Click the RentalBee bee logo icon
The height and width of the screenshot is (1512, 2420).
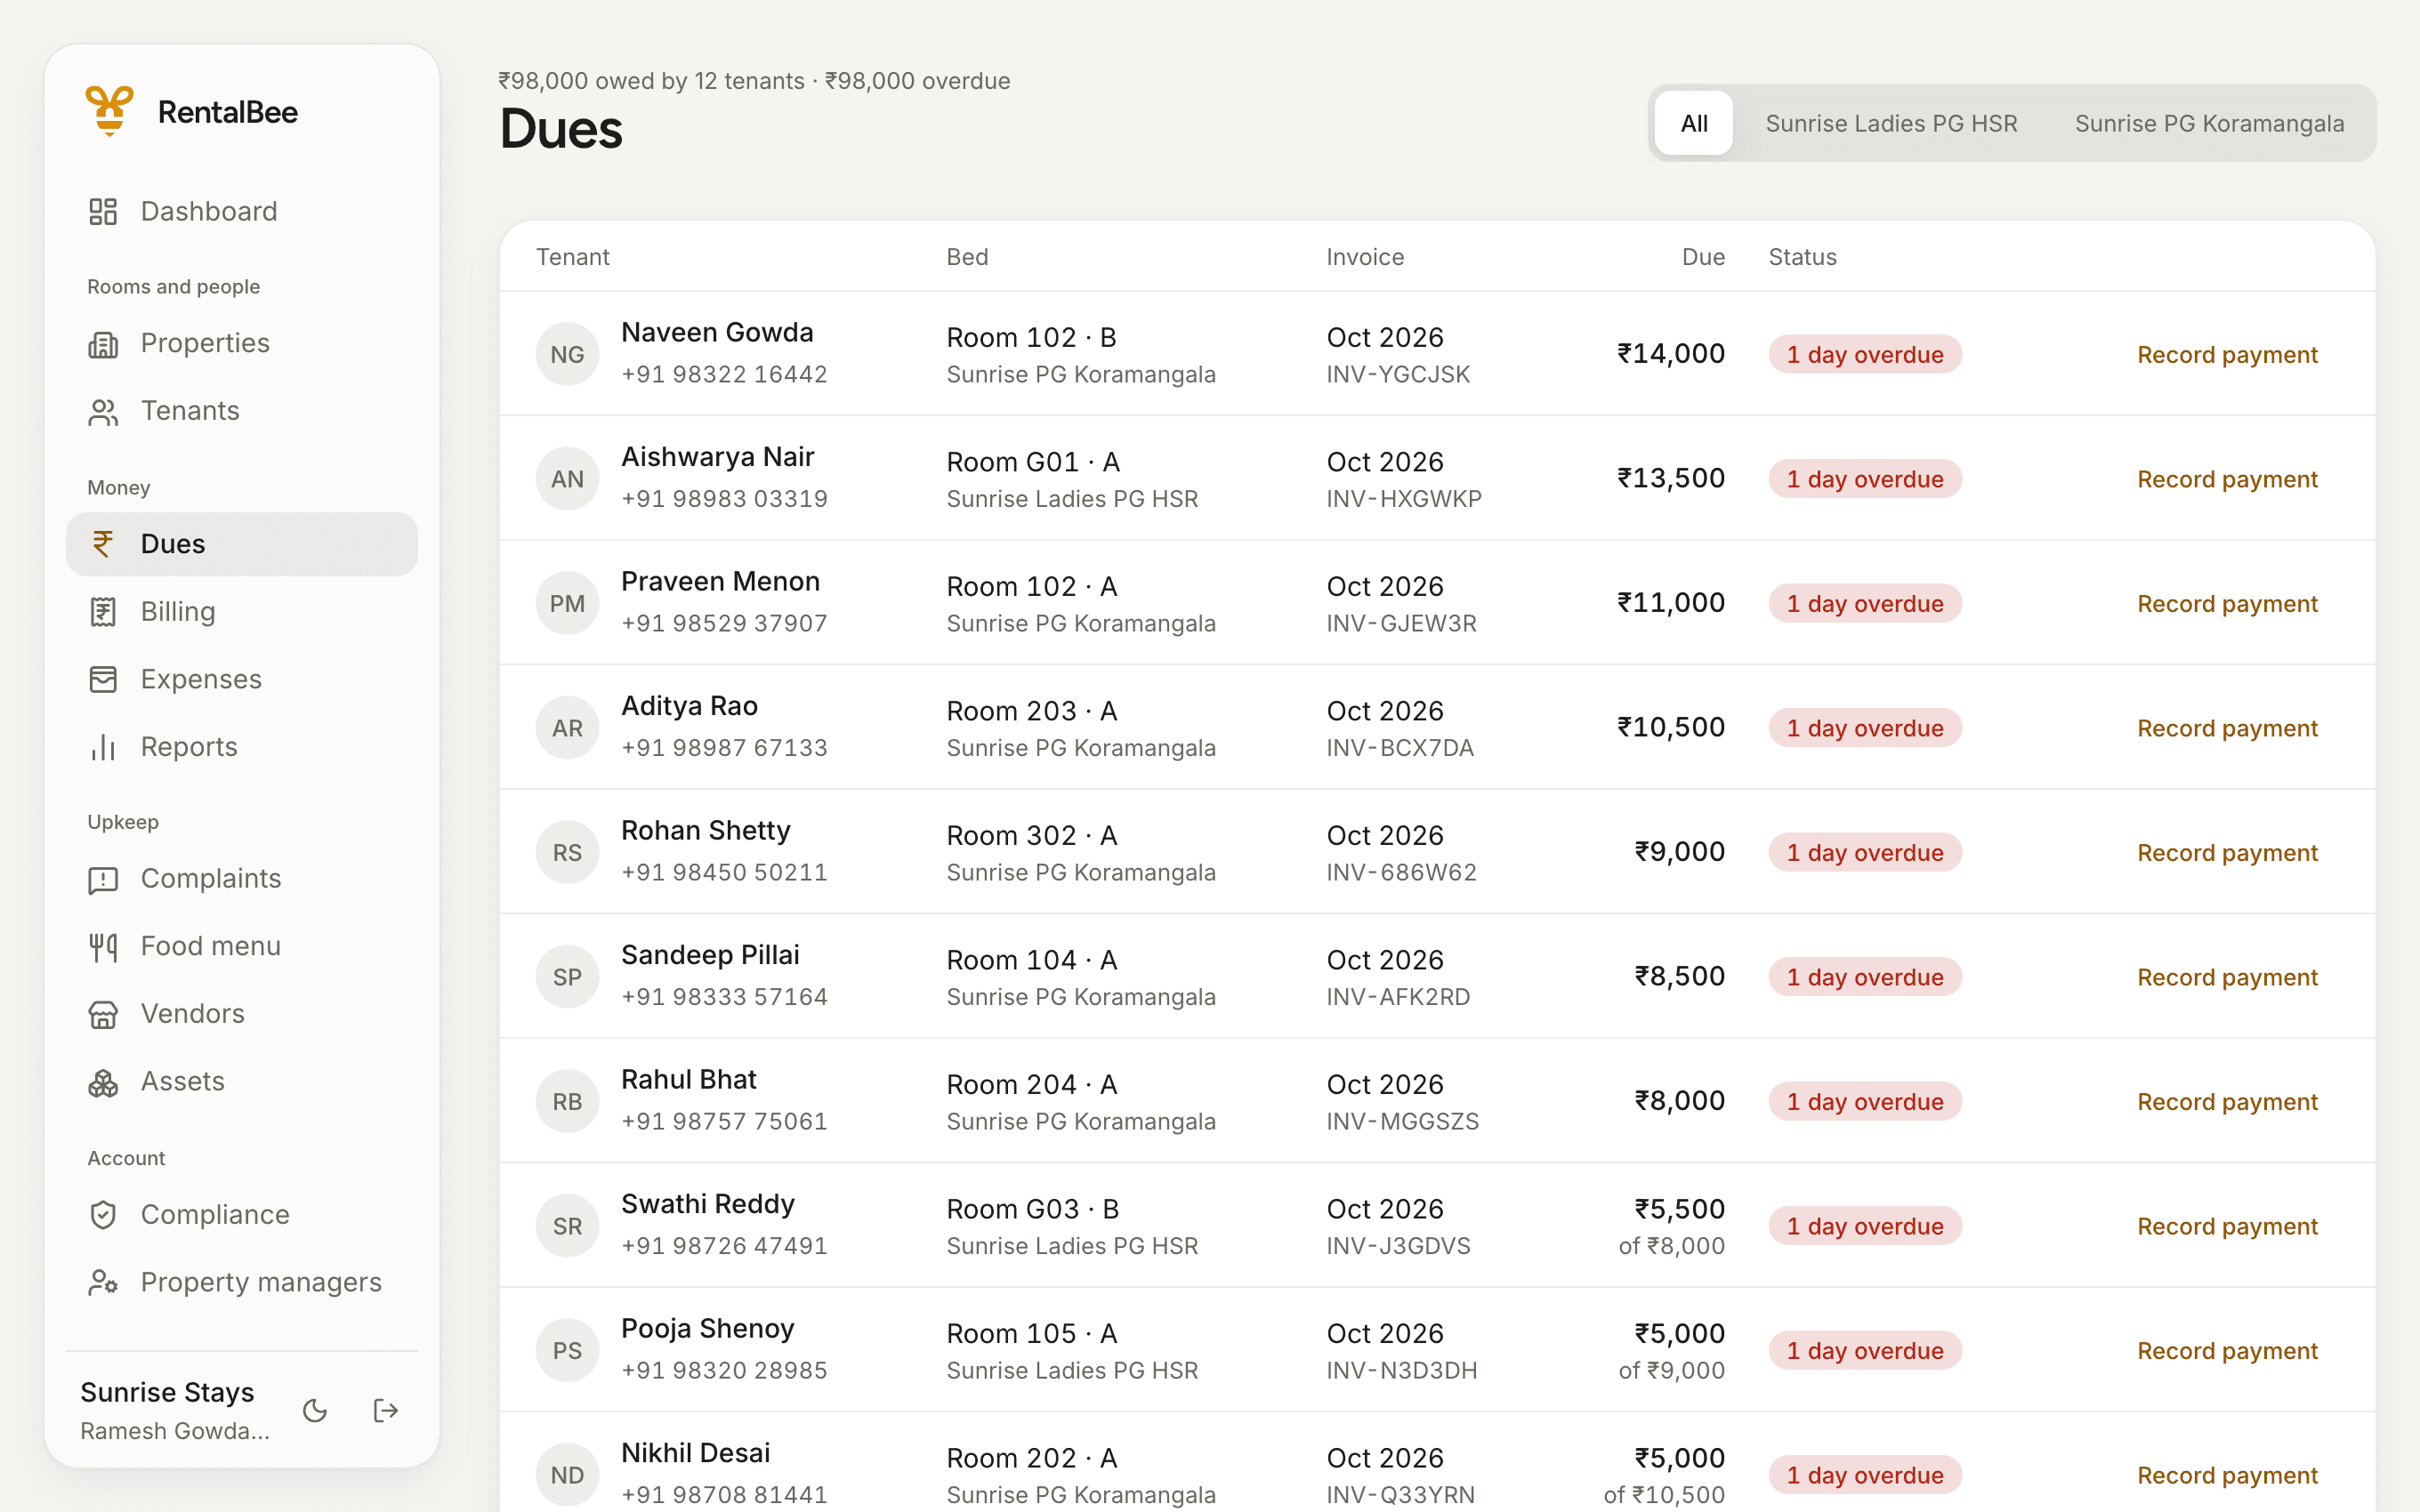pyautogui.click(x=109, y=111)
